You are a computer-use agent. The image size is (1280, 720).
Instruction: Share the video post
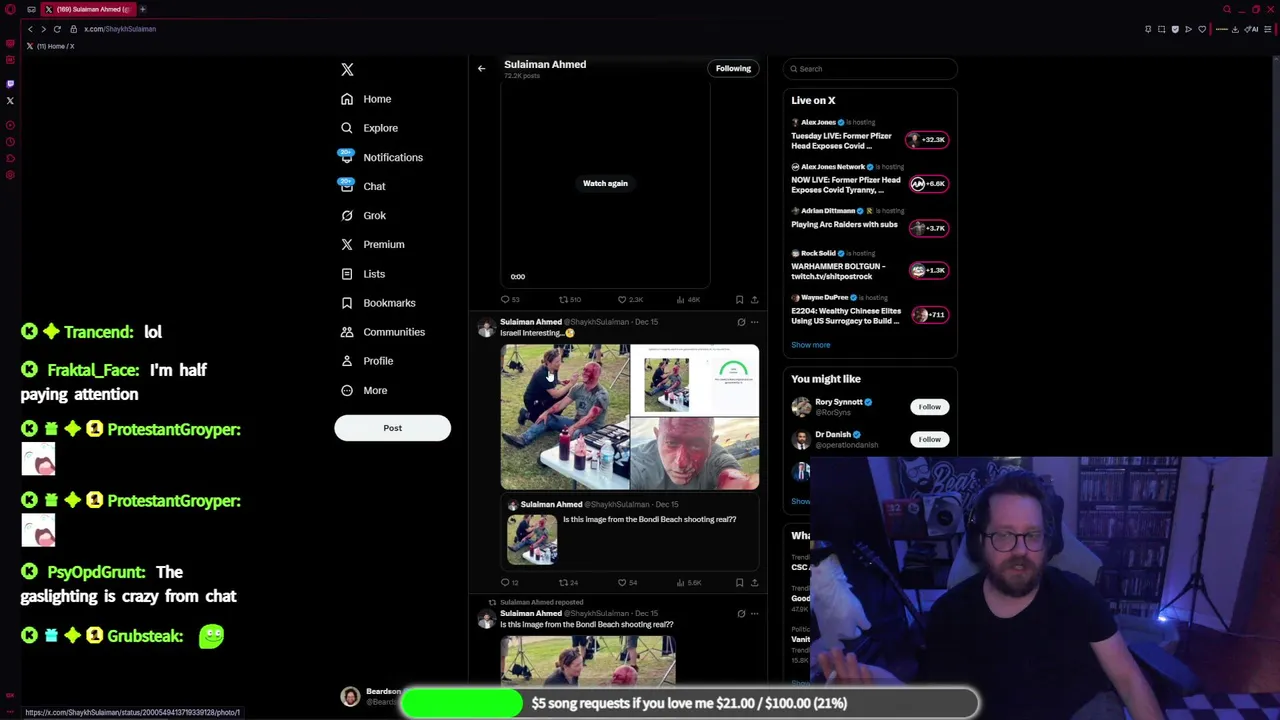coord(754,299)
